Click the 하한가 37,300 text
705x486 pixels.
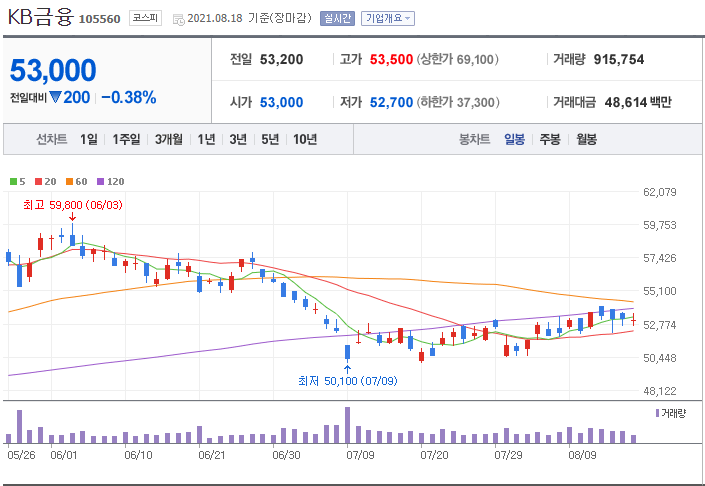pyautogui.click(x=458, y=103)
